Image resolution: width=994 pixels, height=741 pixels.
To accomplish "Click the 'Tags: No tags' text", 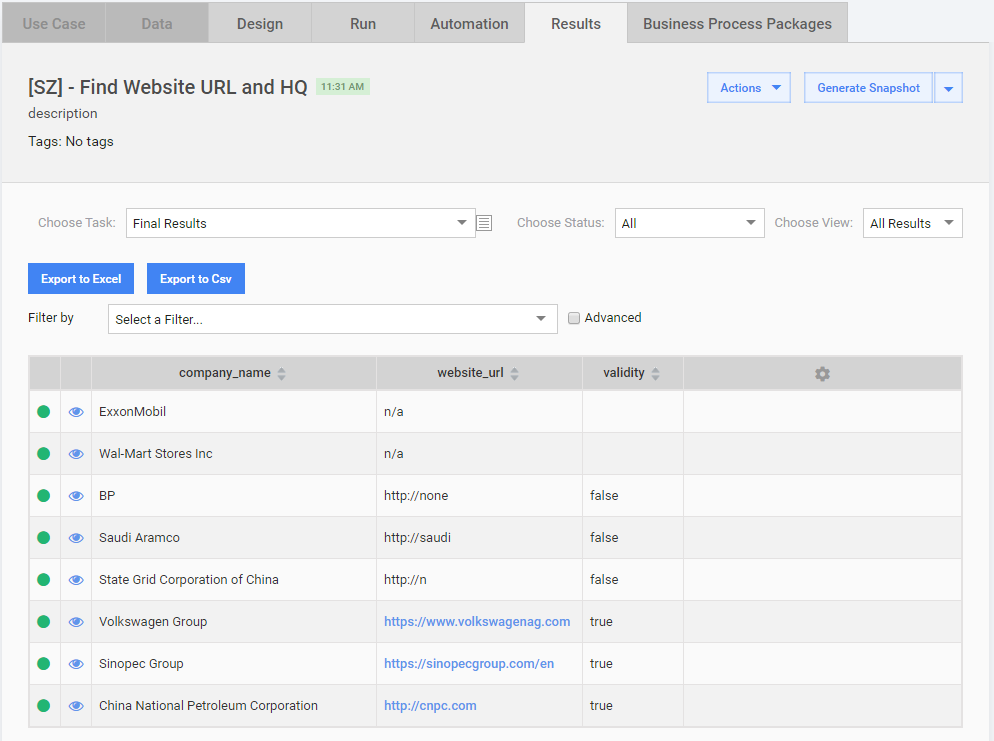I will point(71,141).
